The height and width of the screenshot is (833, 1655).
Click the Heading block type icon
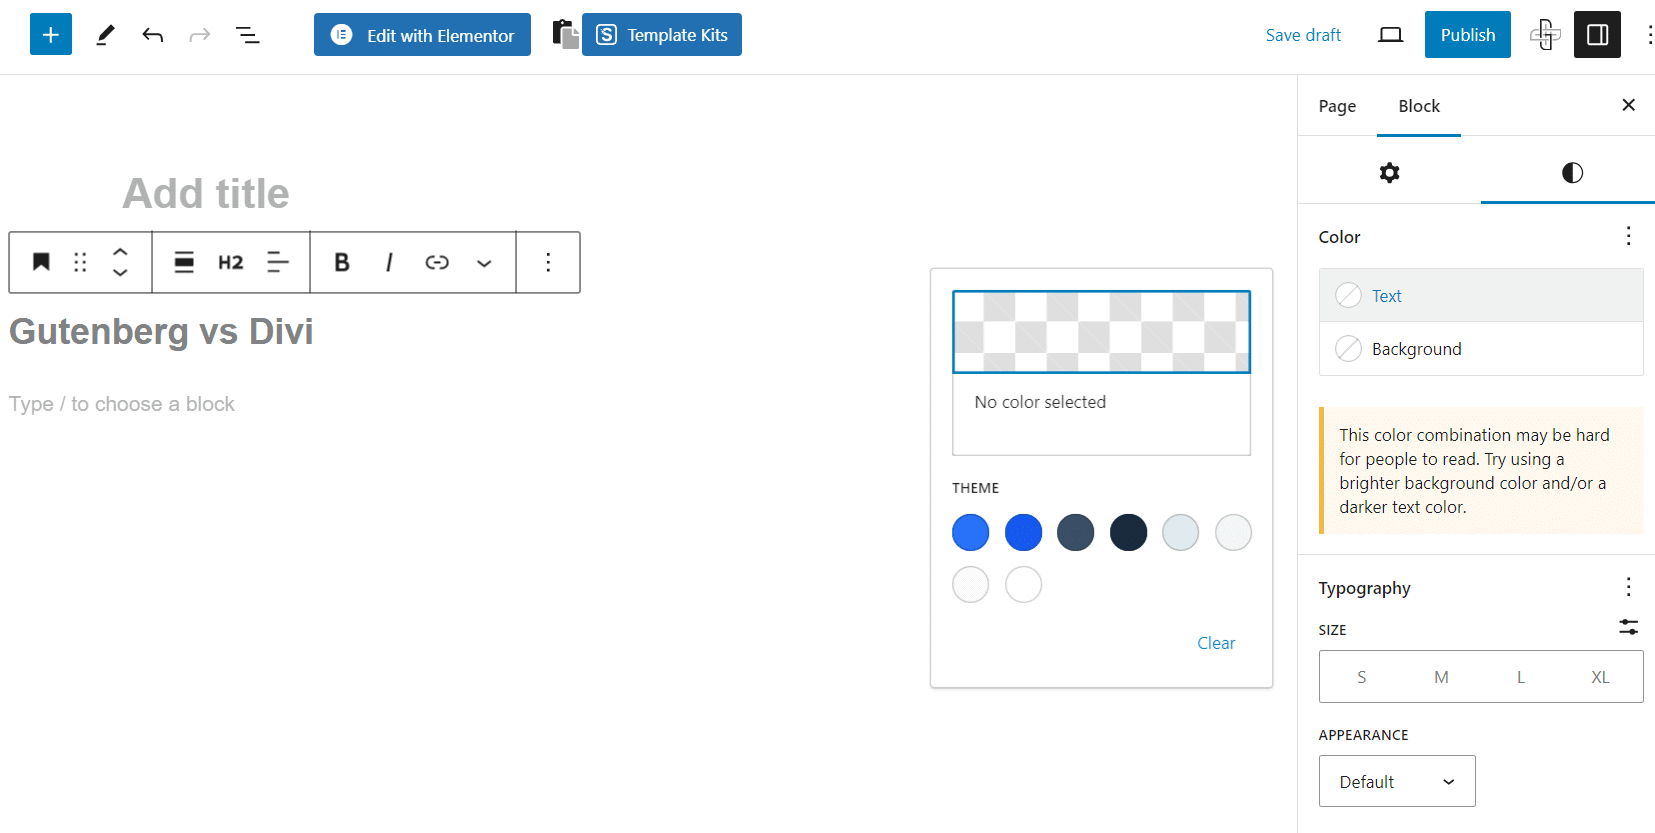point(41,262)
